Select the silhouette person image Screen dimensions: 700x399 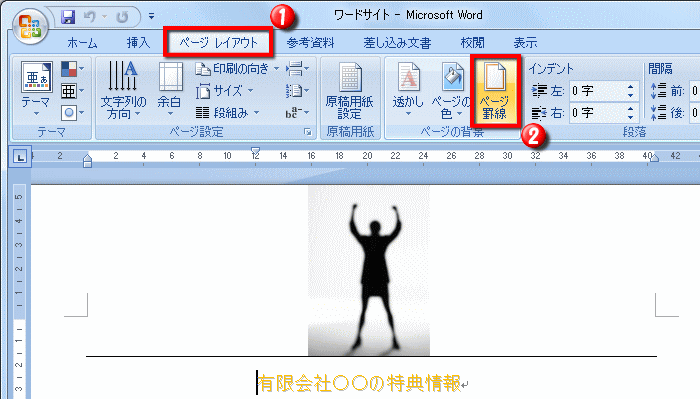click(x=369, y=271)
